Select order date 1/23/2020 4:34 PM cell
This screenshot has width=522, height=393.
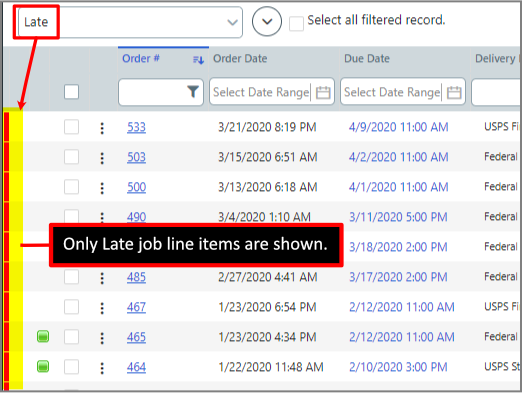pos(267,337)
